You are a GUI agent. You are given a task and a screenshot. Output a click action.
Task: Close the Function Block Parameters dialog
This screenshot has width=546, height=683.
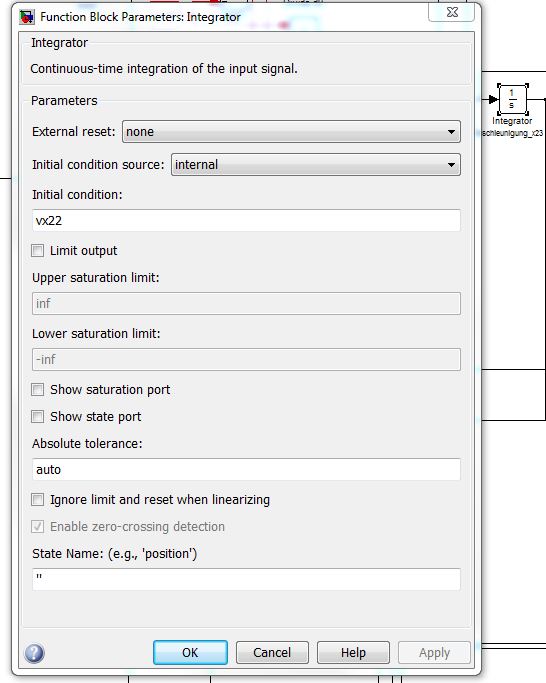tap(452, 12)
